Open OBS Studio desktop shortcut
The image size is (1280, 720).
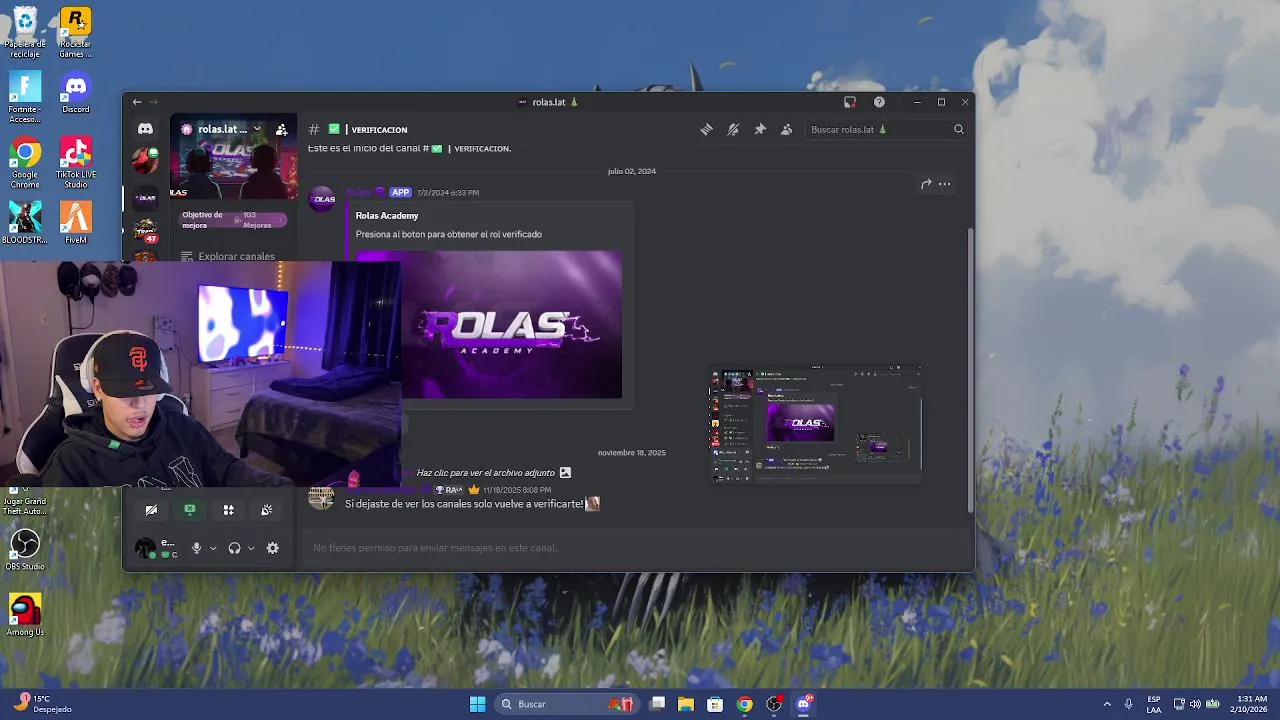pyautogui.click(x=25, y=549)
